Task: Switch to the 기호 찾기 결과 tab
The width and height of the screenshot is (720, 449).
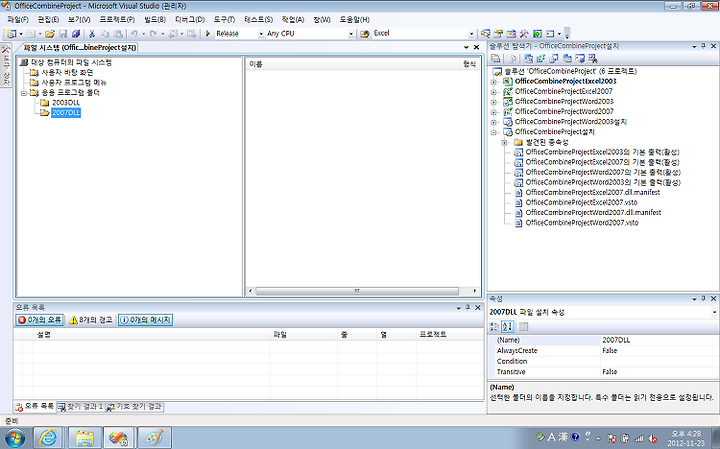Action: [135, 407]
